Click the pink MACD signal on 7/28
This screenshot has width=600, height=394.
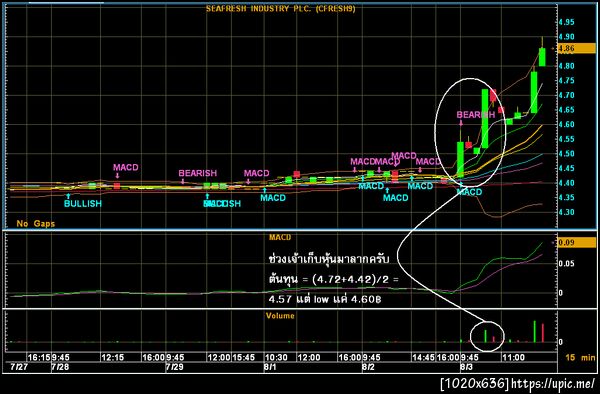tap(126, 168)
